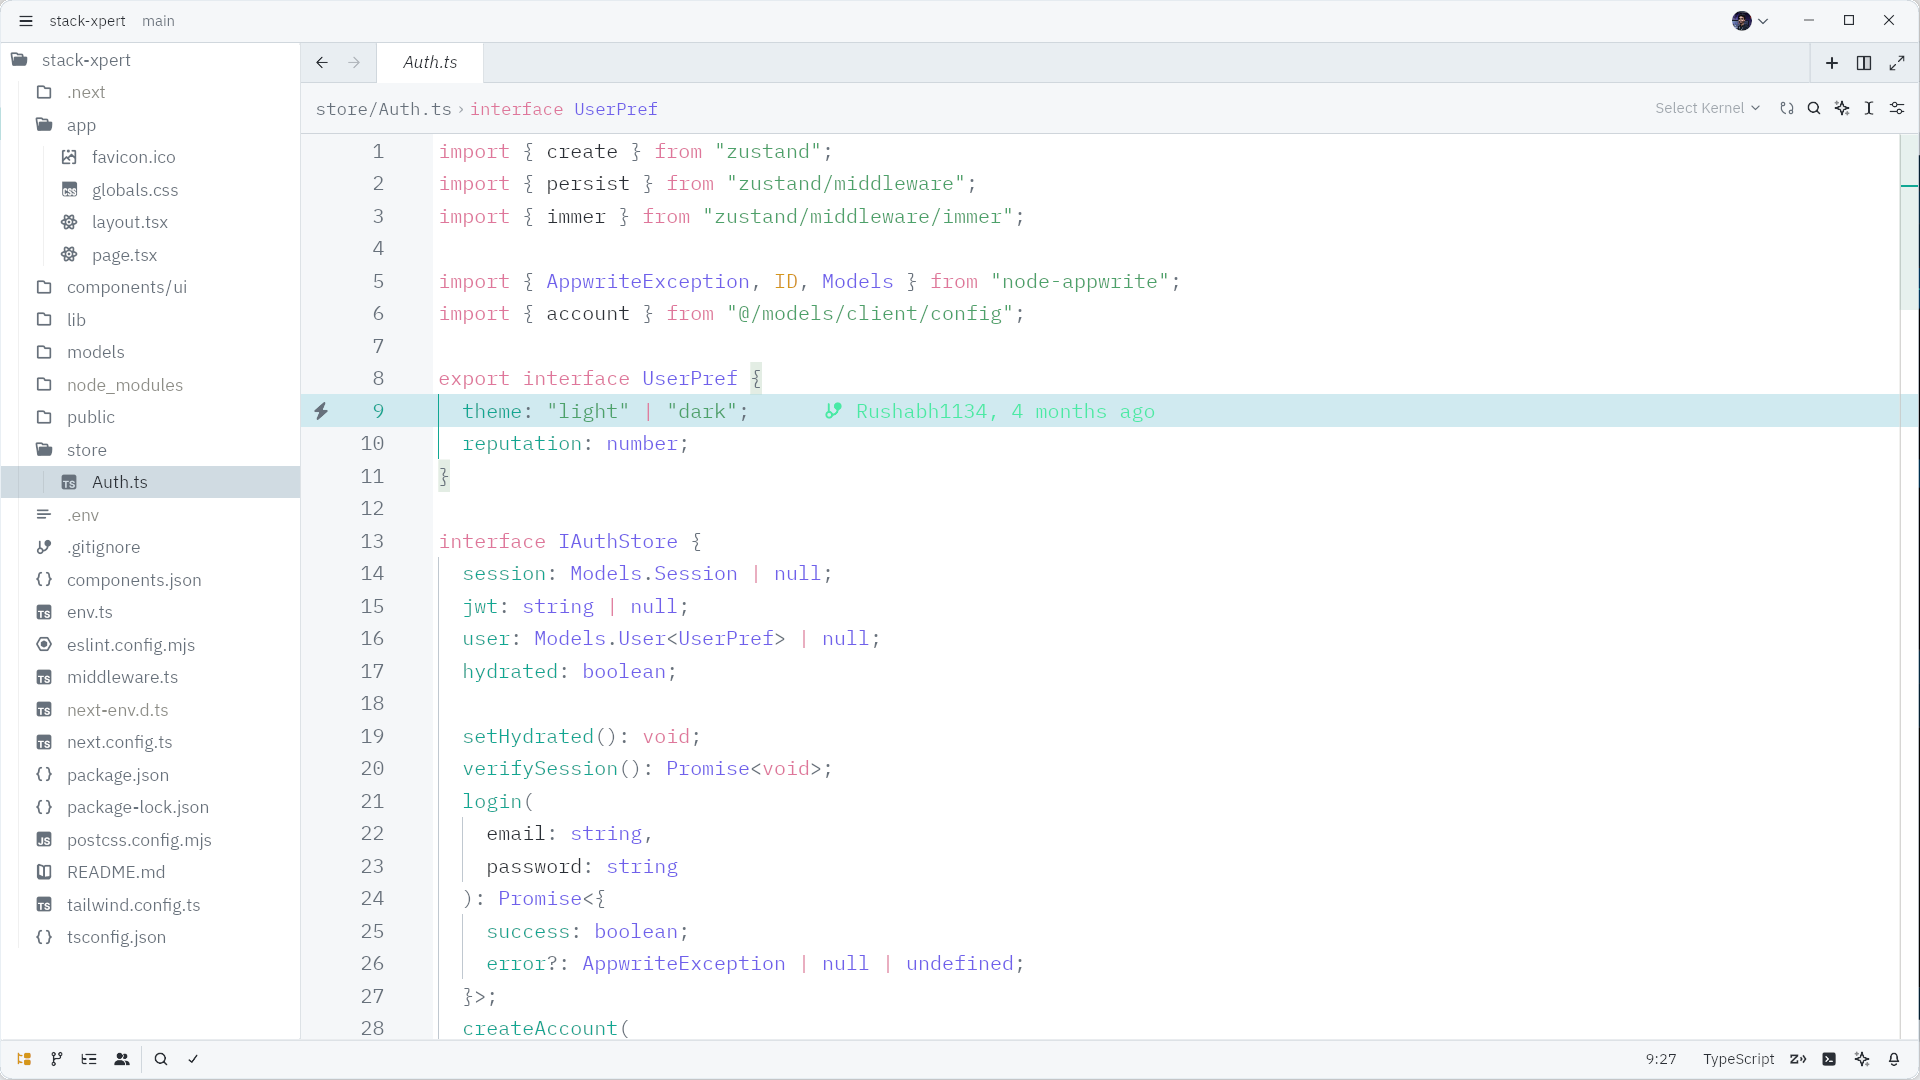Viewport: 1920px width, 1080px height.
Task: Open the .env file
Action: click(x=150, y=515)
